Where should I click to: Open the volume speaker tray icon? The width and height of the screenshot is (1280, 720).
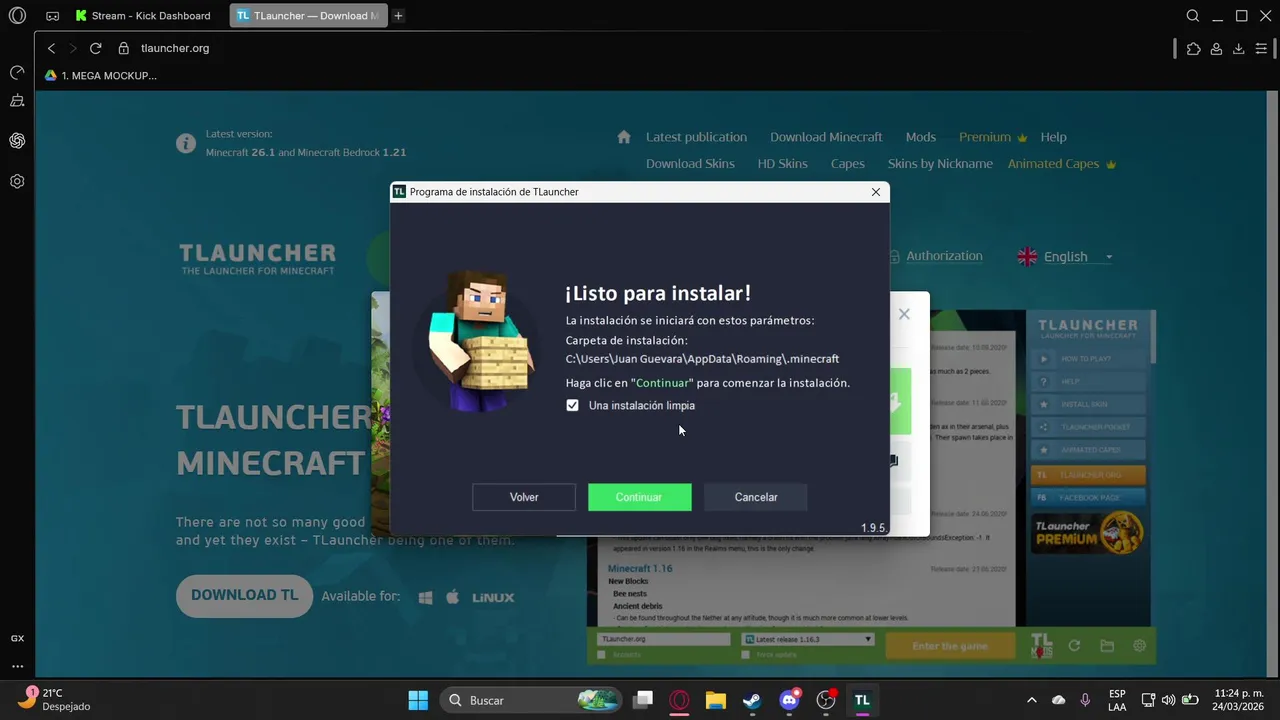(1169, 700)
